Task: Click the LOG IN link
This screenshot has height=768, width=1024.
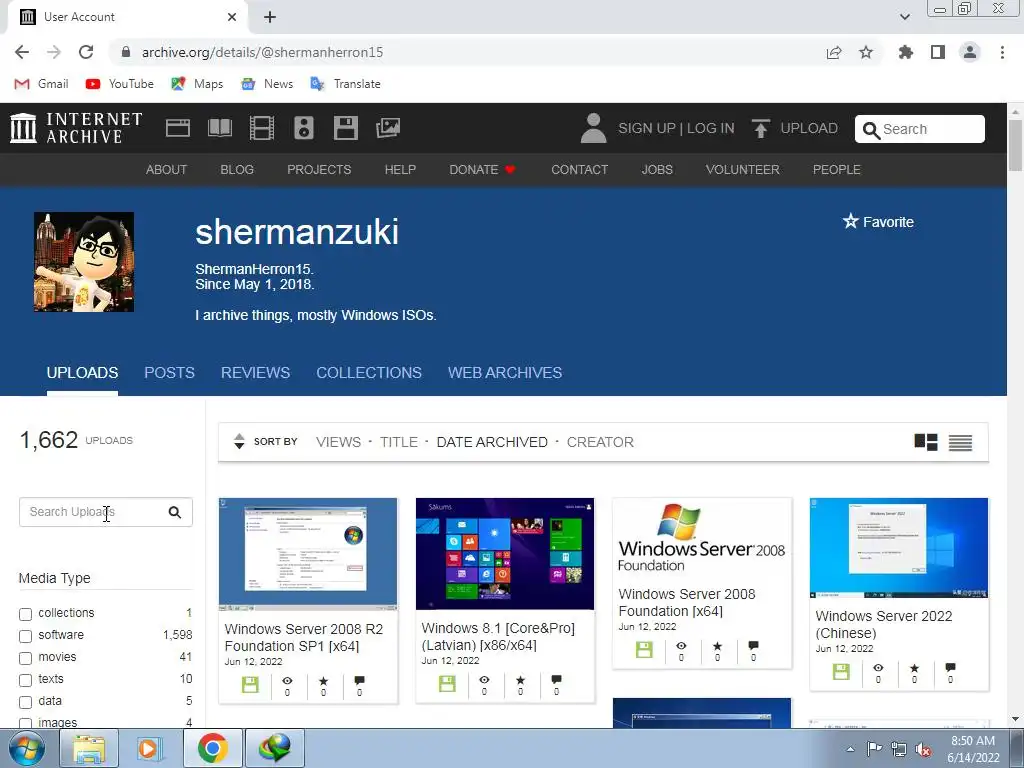Action: pos(711,128)
